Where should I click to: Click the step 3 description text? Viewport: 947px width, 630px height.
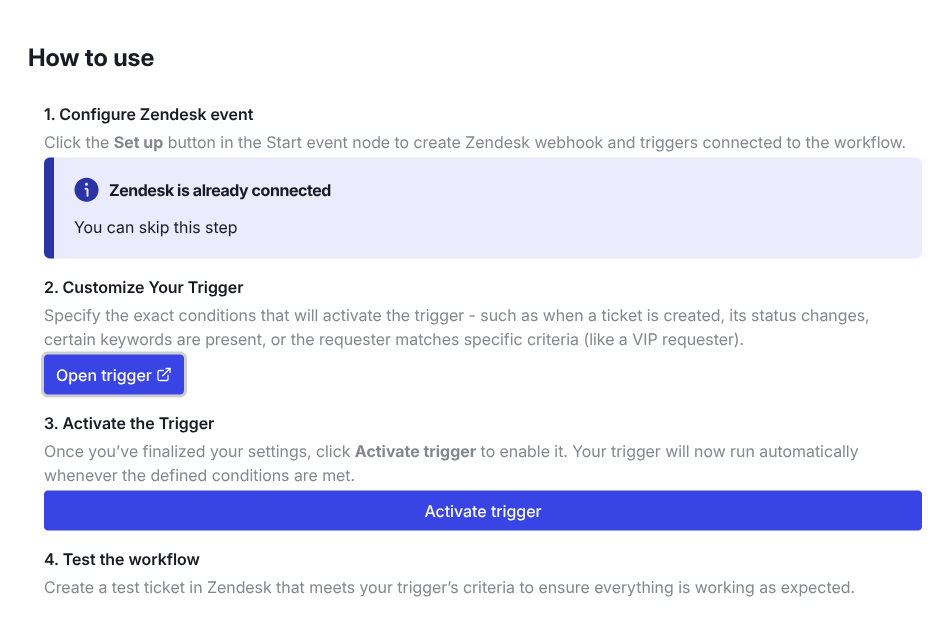point(450,451)
